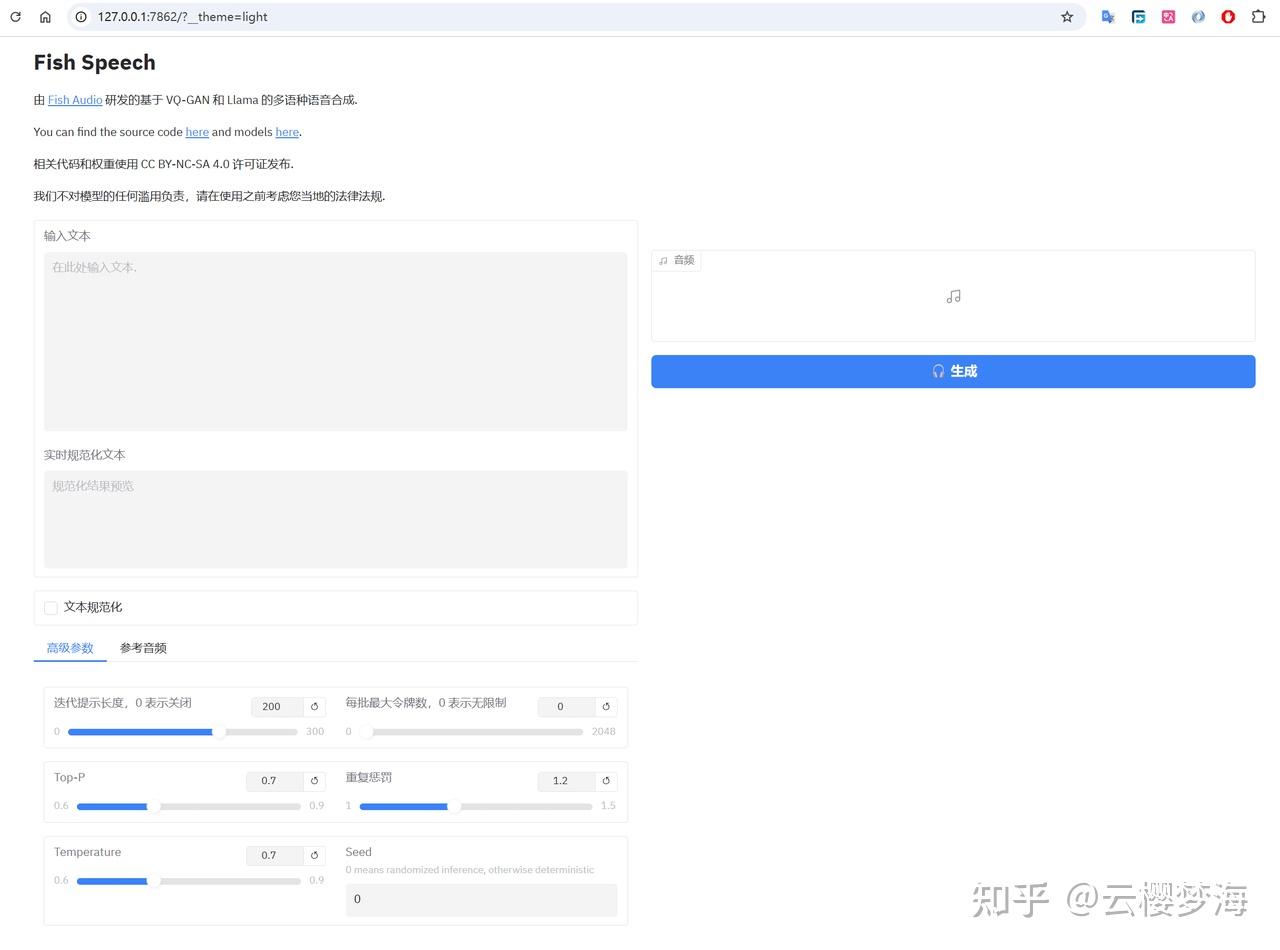Click the music note placeholder in the audio player
Screen dimensions: 1280x950
952,296
